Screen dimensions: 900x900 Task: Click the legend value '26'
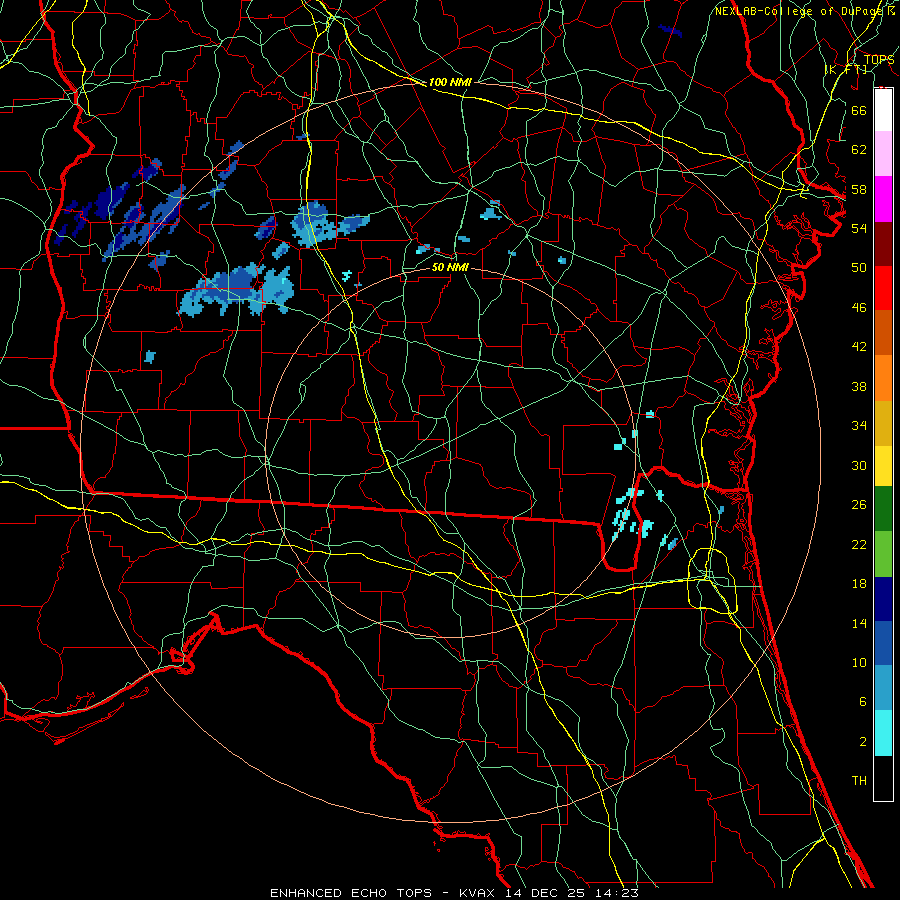pos(859,505)
